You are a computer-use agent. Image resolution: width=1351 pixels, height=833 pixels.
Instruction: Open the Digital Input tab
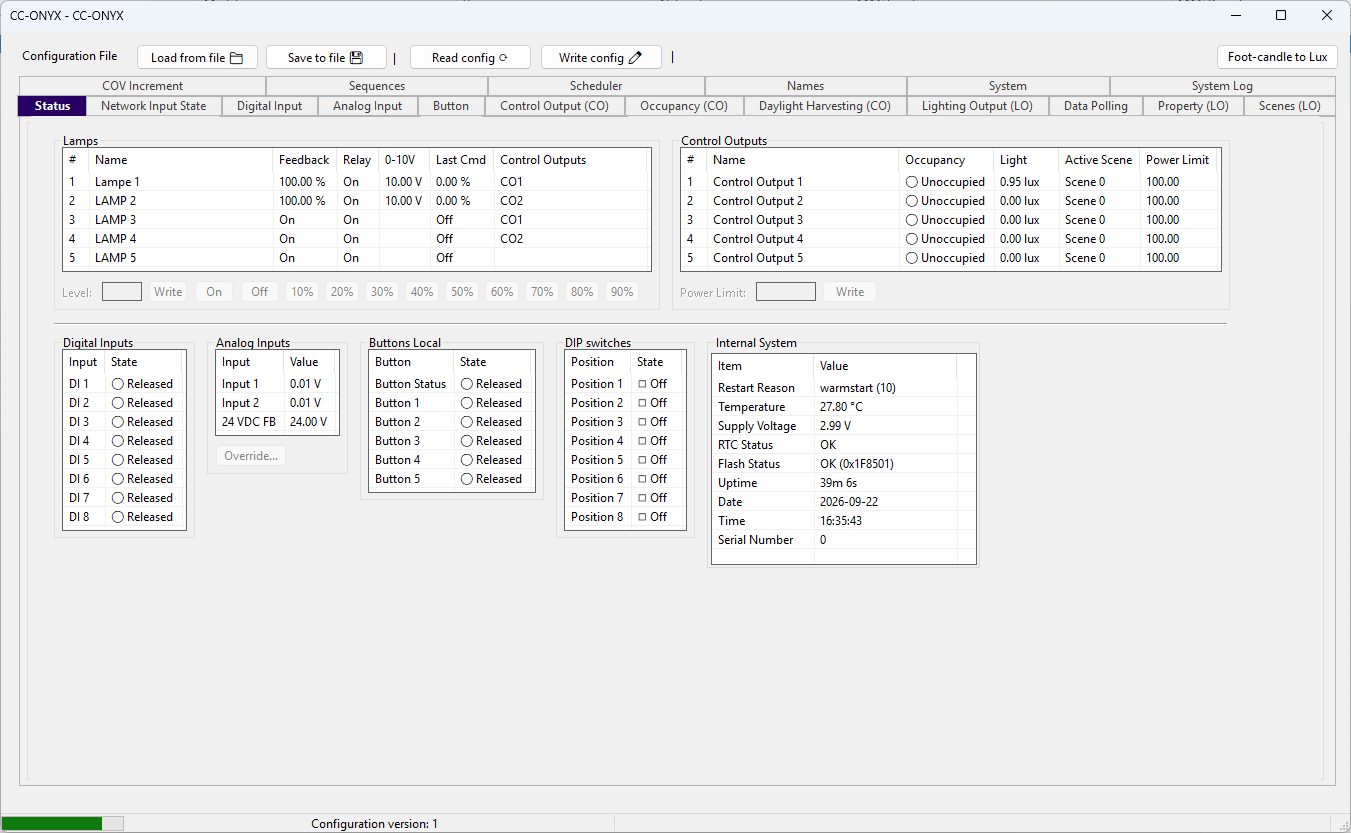269,106
